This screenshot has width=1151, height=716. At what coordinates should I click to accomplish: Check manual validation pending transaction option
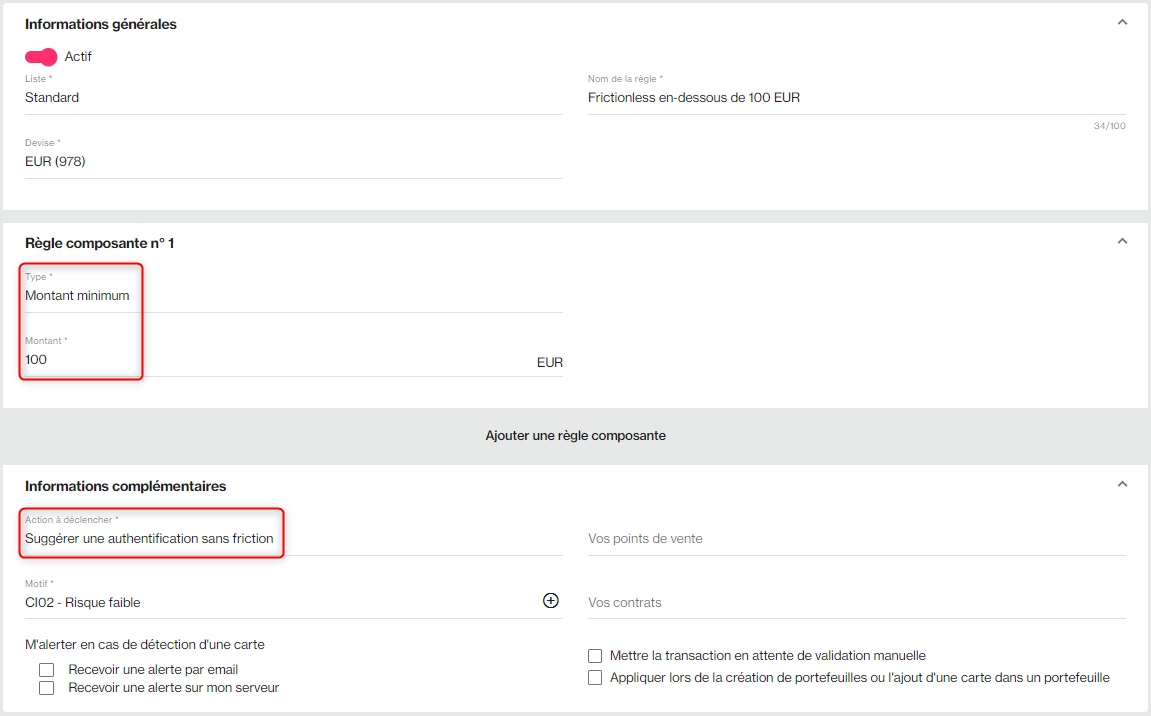[595, 656]
